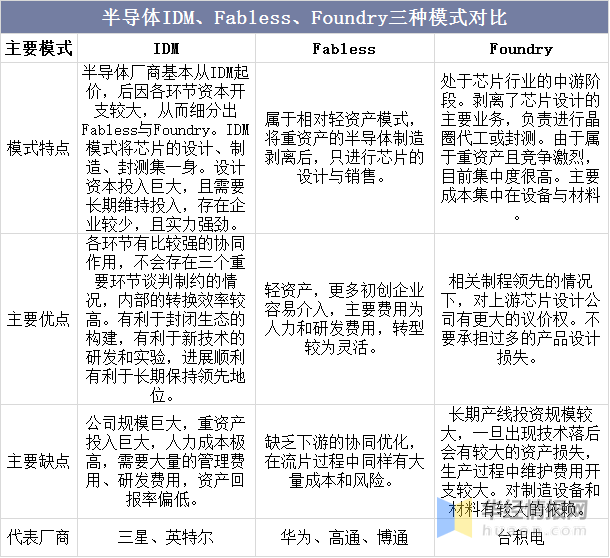Click IDM drawbacks cell '公司规模巨大，重资产投入巨大'
The image size is (610, 558).
click(x=166, y=461)
